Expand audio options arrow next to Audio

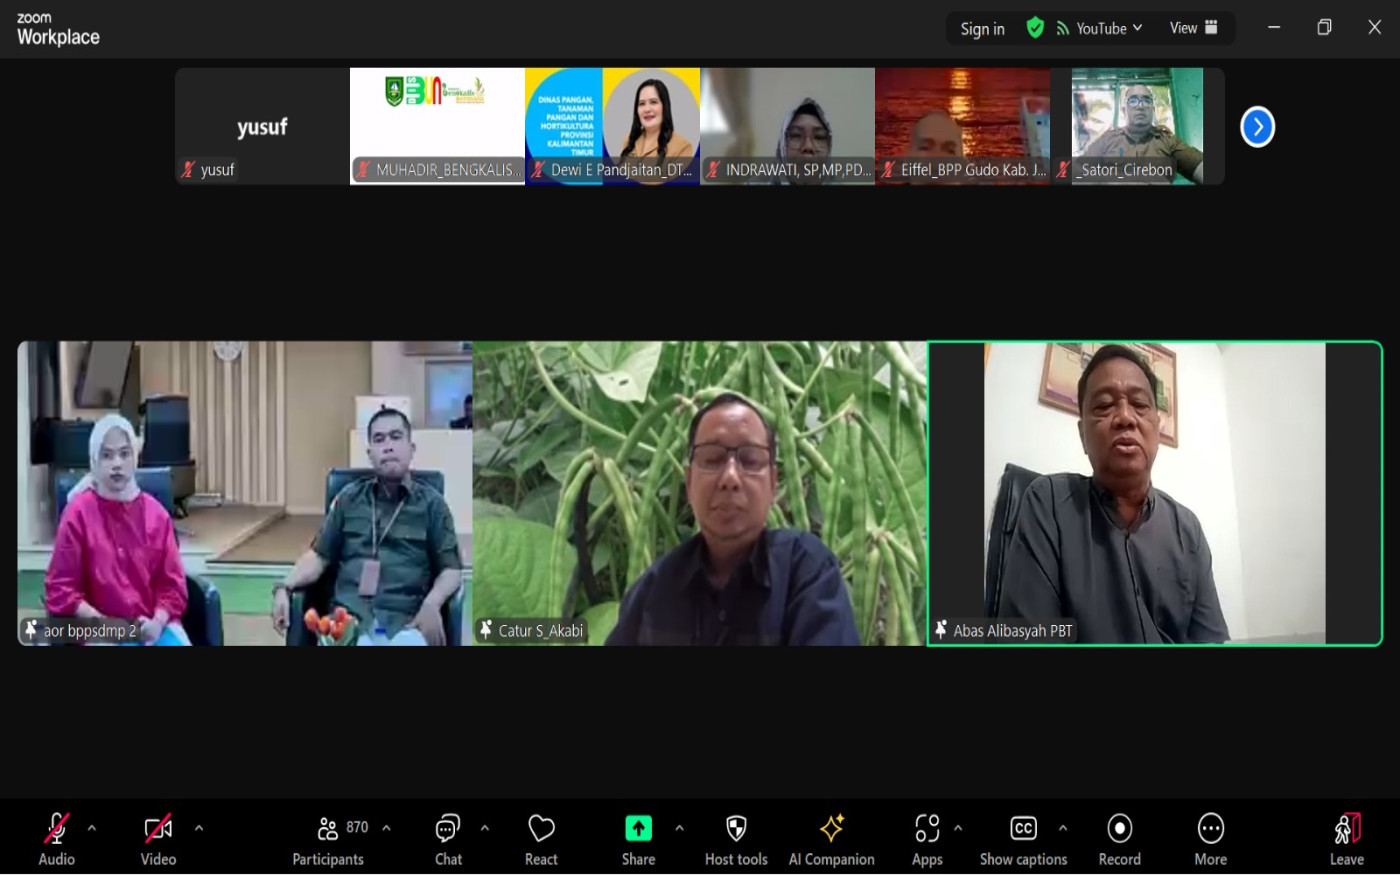pyautogui.click(x=92, y=828)
